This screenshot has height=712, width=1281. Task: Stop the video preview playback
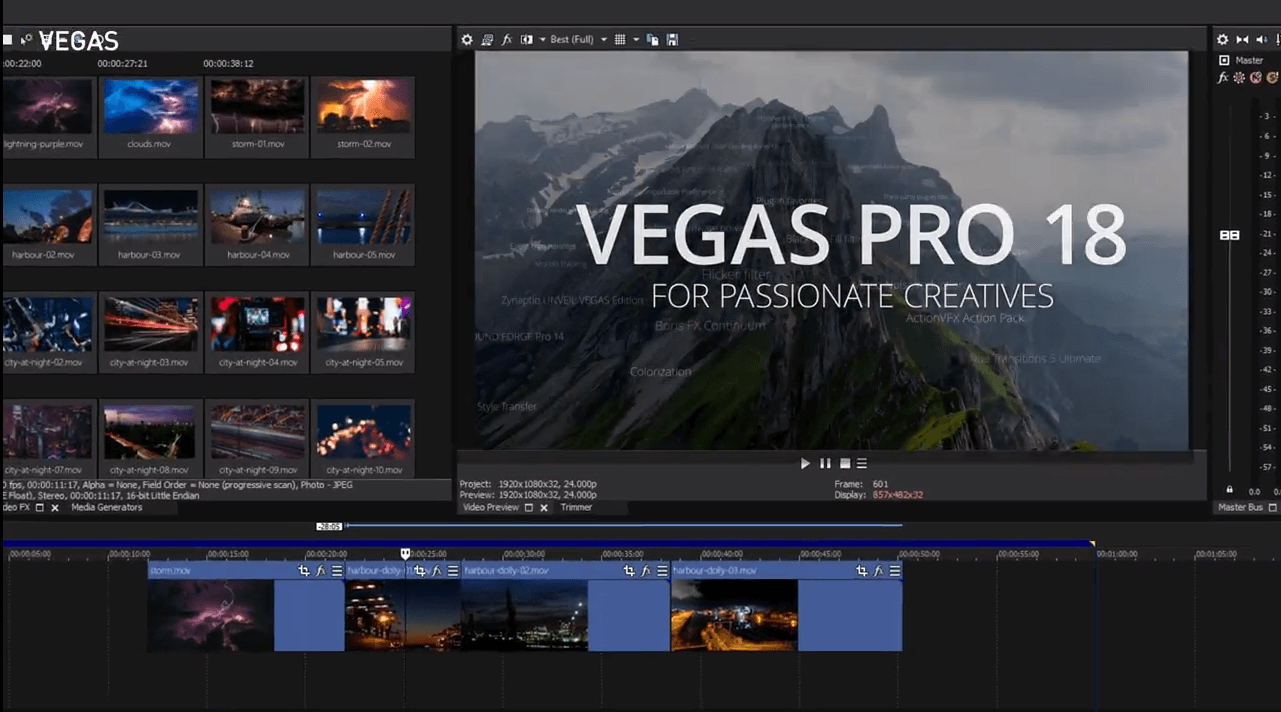[844, 463]
